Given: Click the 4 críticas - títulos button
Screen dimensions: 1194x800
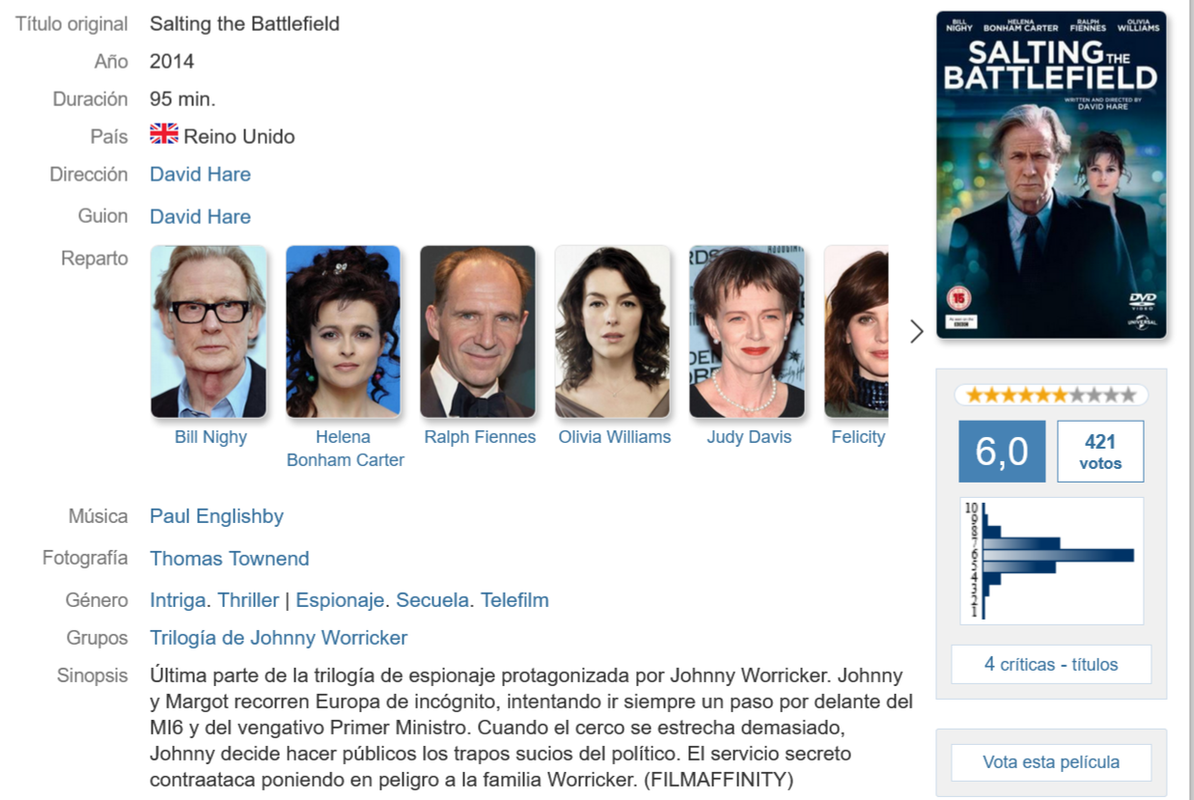Looking at the screenshot, I should coord(1051,665).
